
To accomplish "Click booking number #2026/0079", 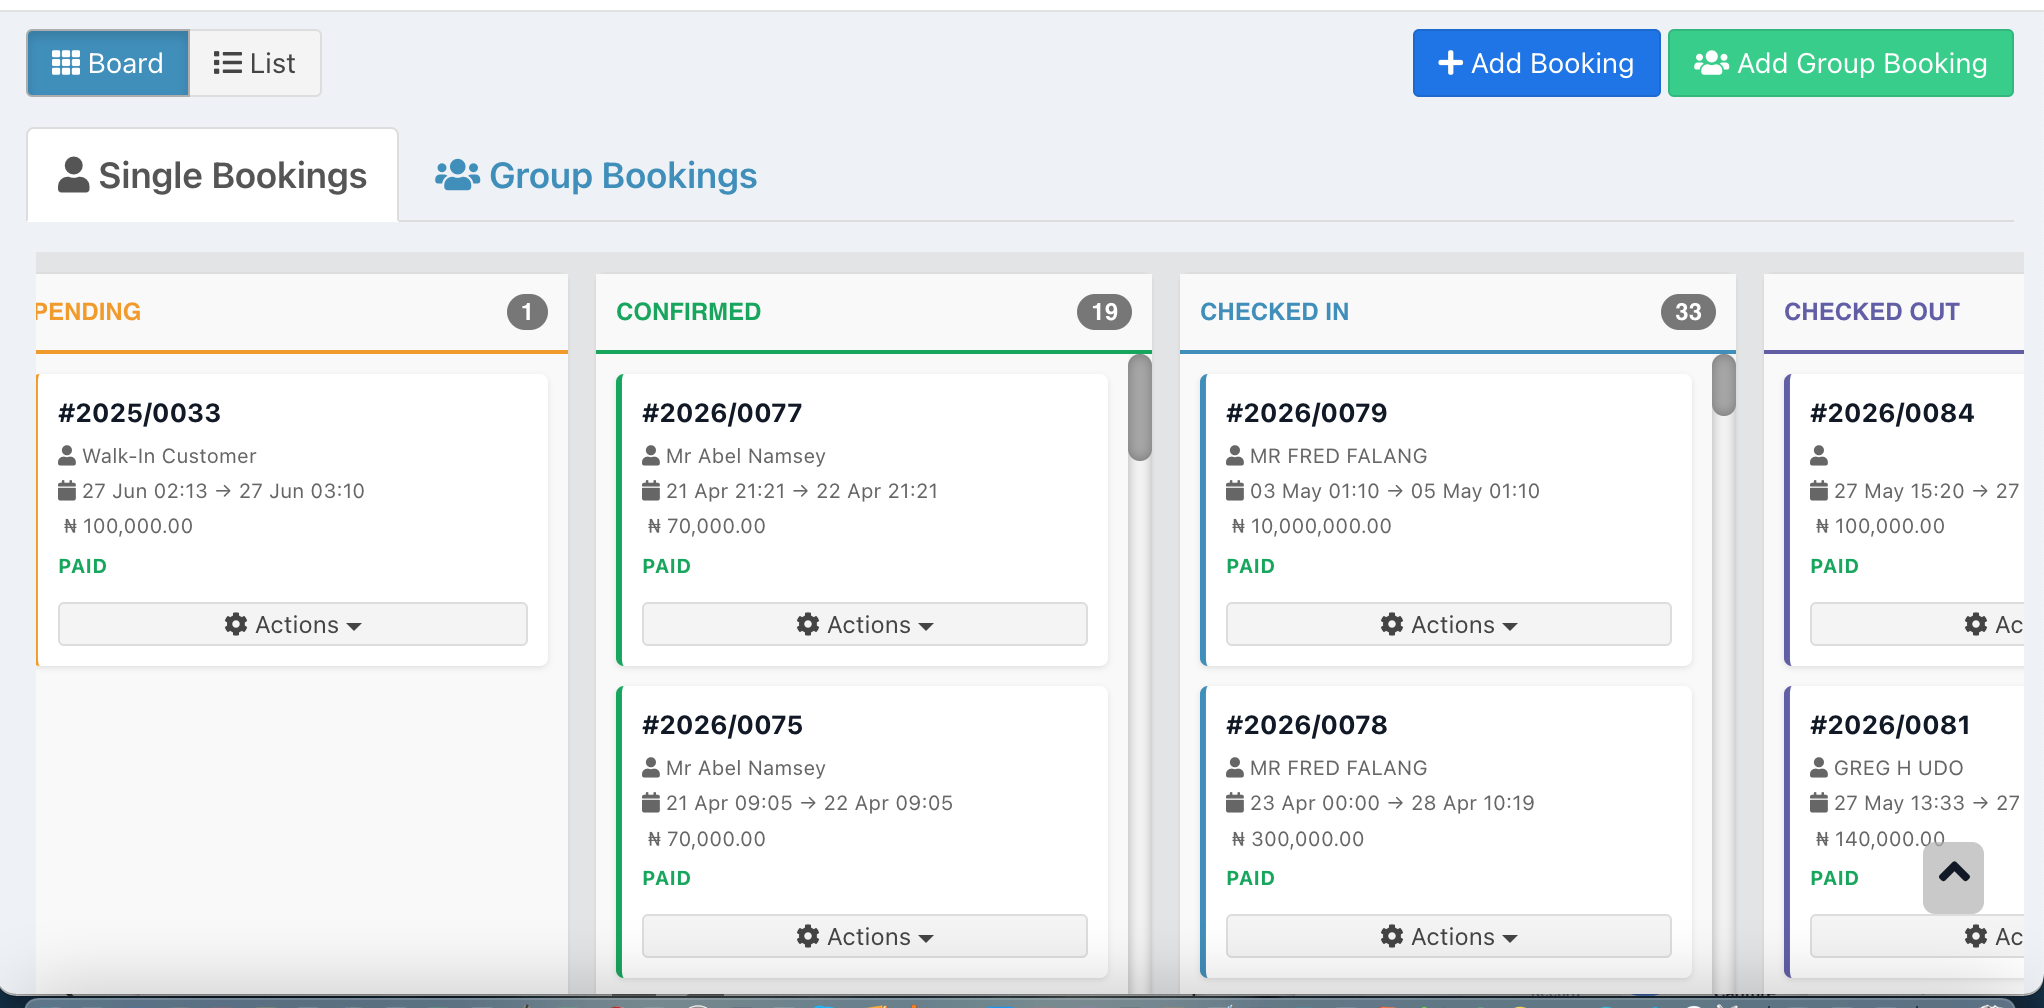I will [1307, 413].
